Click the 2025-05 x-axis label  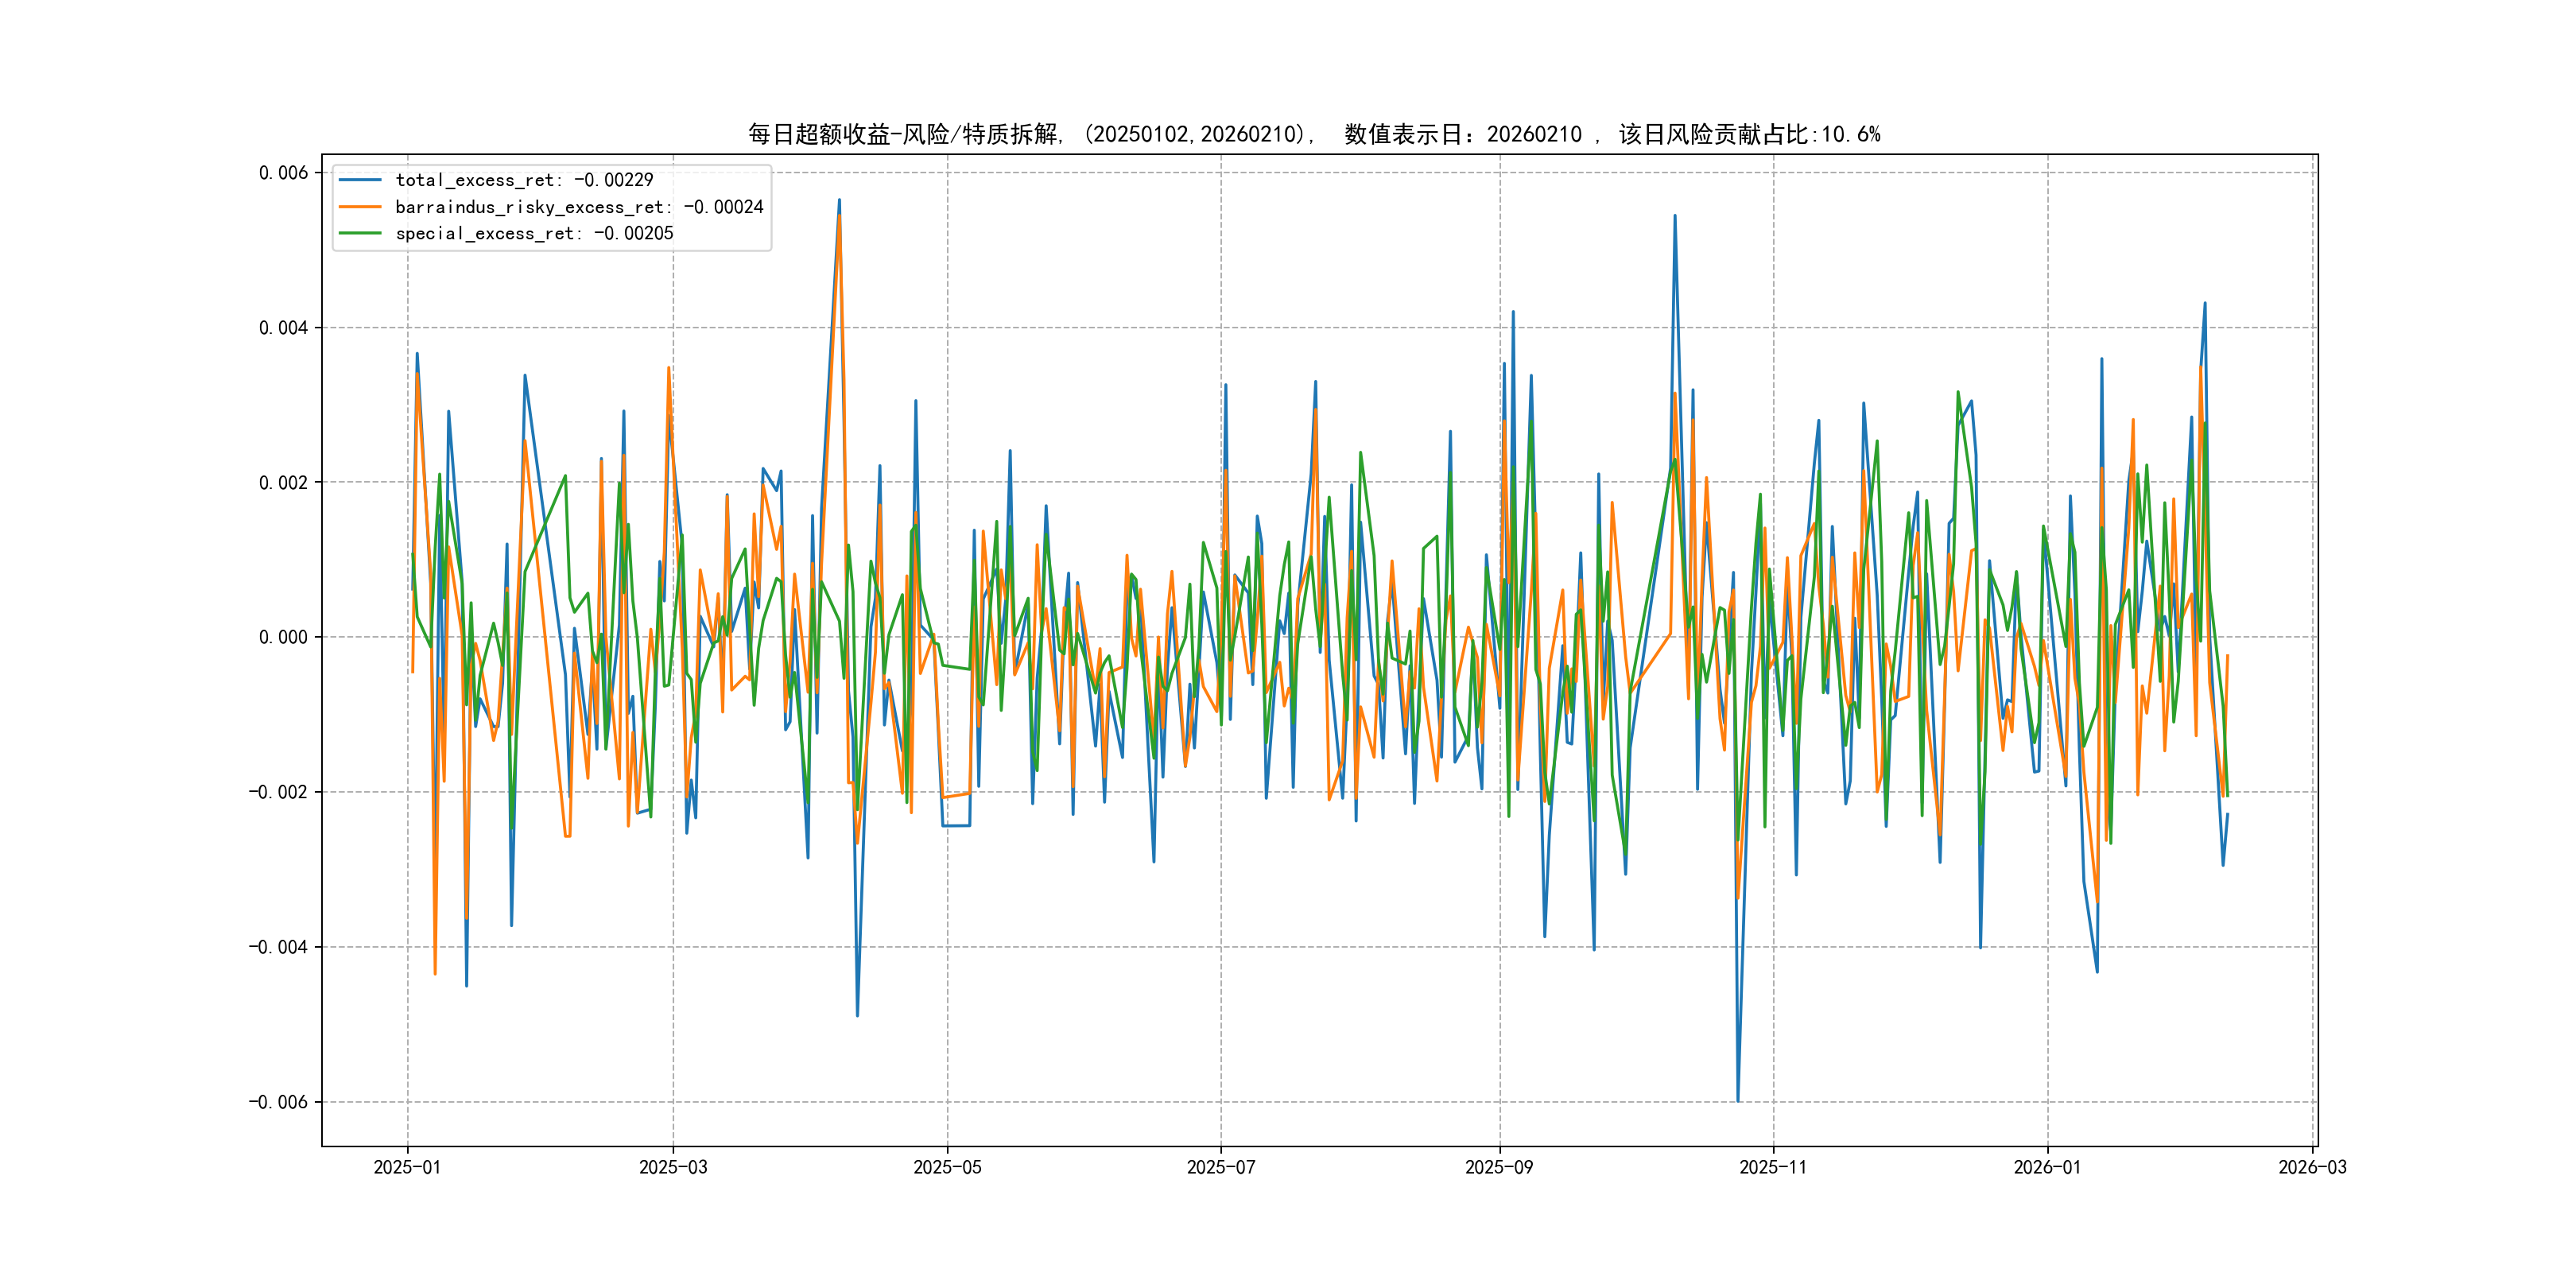pyautogui.click(x=947, y=1167)
